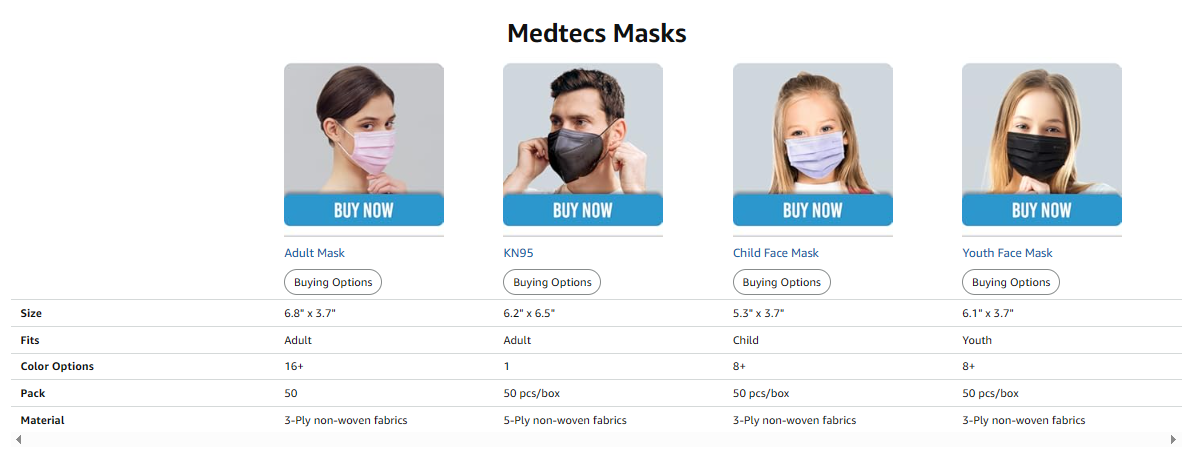
Task: Click the child wearing purple mask photo
Action: [812, 128]
